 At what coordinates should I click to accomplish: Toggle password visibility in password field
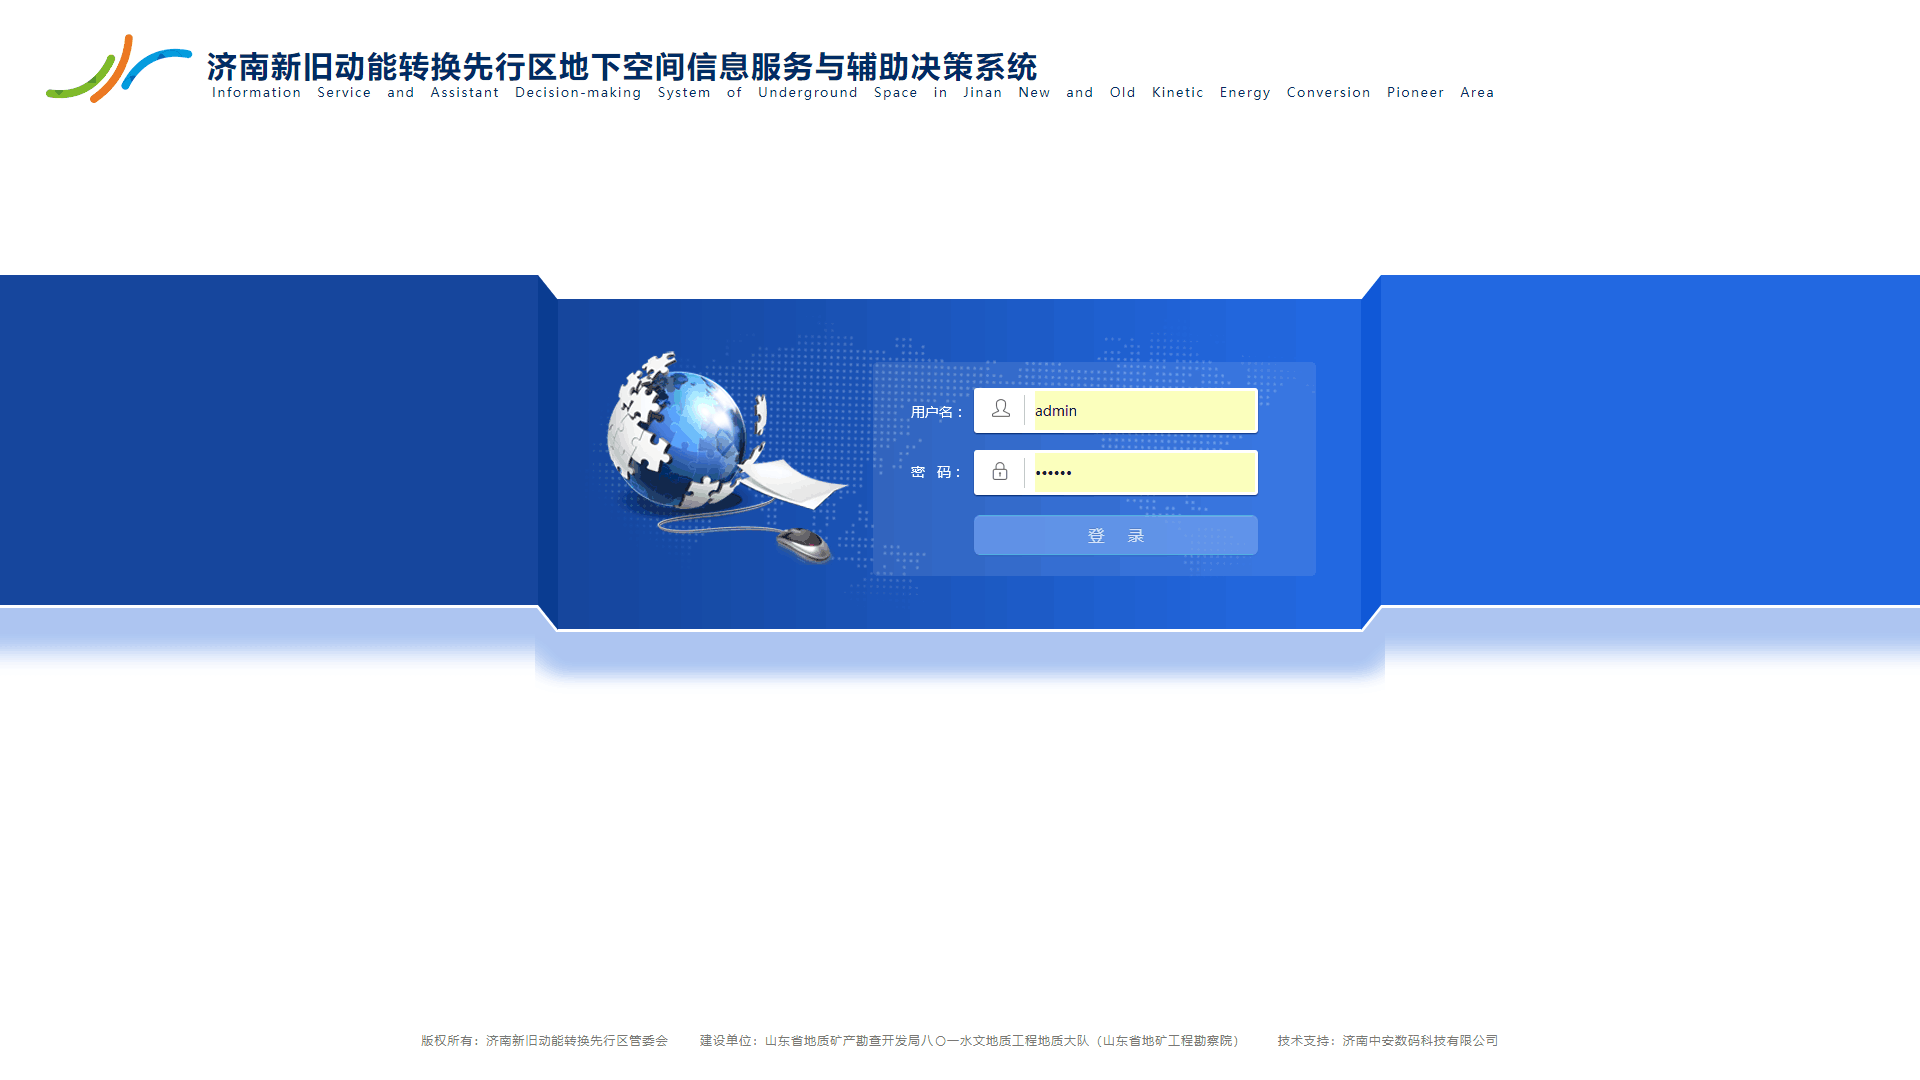click(x=1000, y=471)
